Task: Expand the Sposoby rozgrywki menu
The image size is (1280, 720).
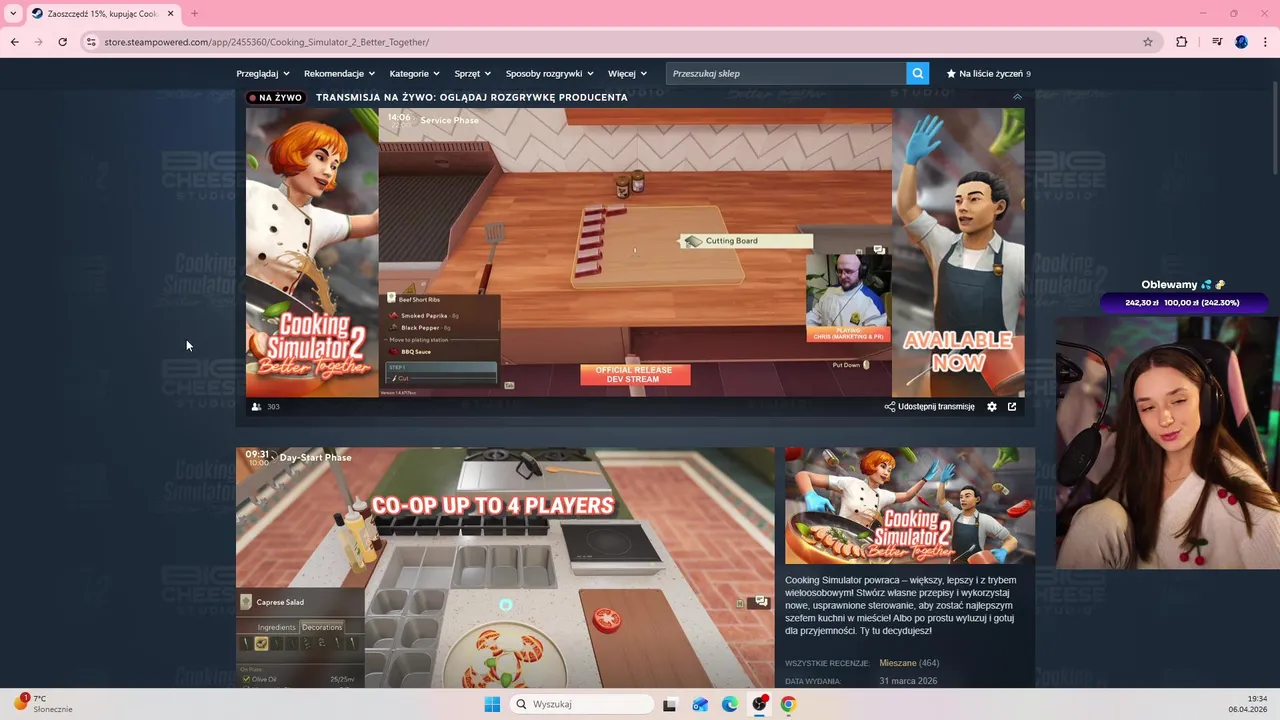Action: tap(550, 73)
